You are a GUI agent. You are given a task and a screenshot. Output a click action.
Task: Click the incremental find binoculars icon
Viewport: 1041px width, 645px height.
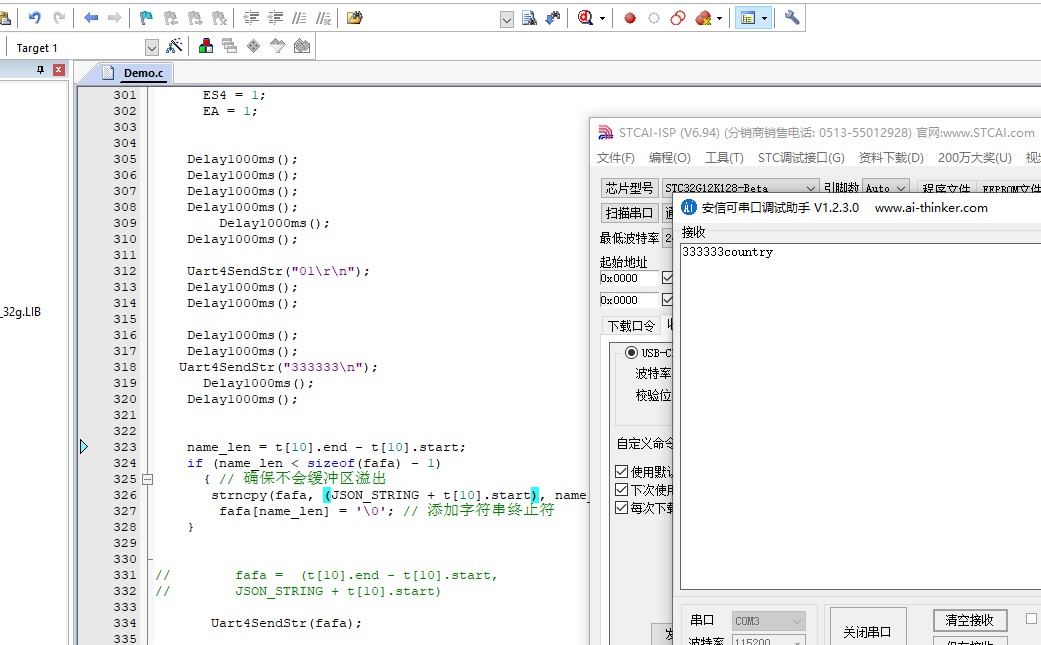552,18
